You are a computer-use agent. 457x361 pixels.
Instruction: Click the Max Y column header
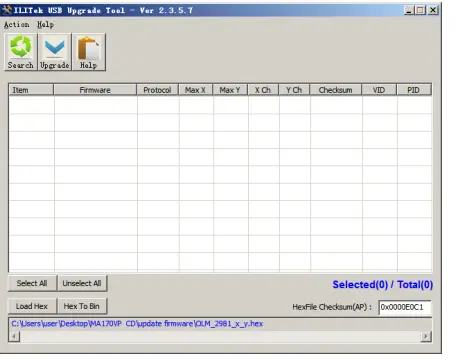230,90
